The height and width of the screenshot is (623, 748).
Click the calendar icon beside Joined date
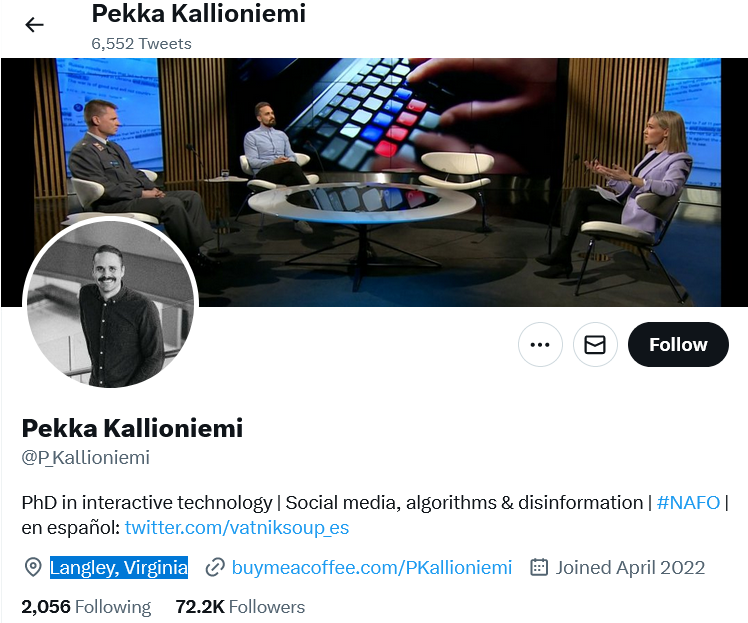[539, 568]
